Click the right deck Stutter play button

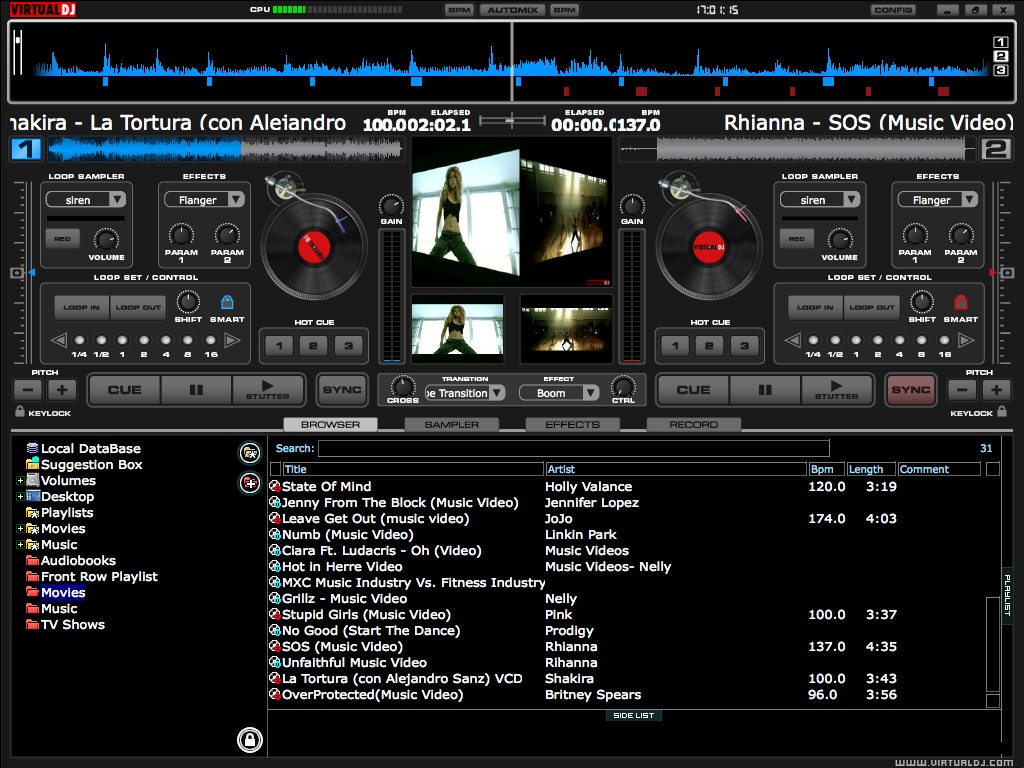click(836, 390)
